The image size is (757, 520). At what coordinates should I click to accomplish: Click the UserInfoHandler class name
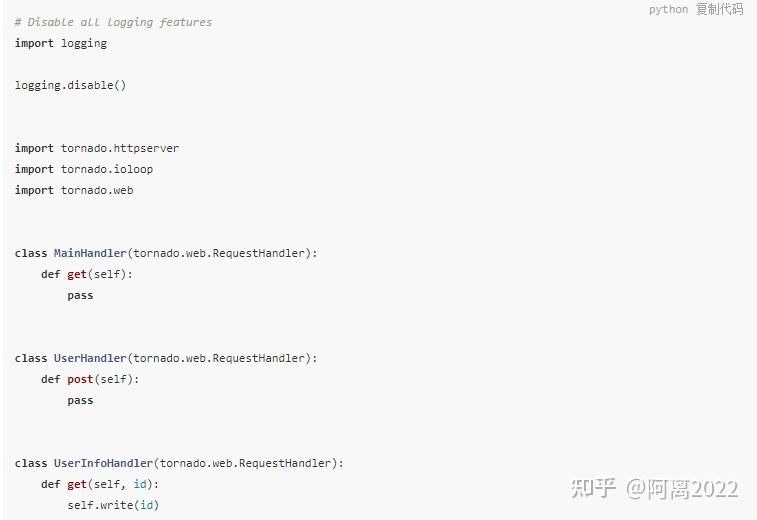click(x=103, y=463)
